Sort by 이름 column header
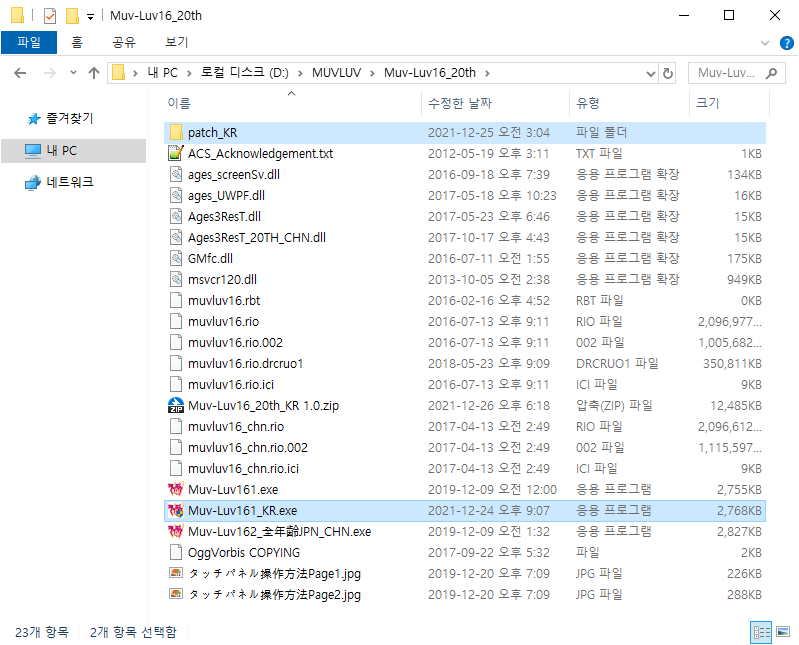 (x=293, y=103)
